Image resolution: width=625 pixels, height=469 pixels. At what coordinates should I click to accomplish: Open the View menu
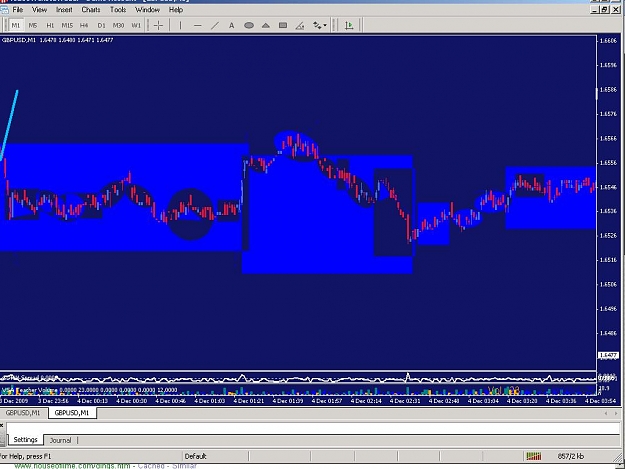coord(39,10)
